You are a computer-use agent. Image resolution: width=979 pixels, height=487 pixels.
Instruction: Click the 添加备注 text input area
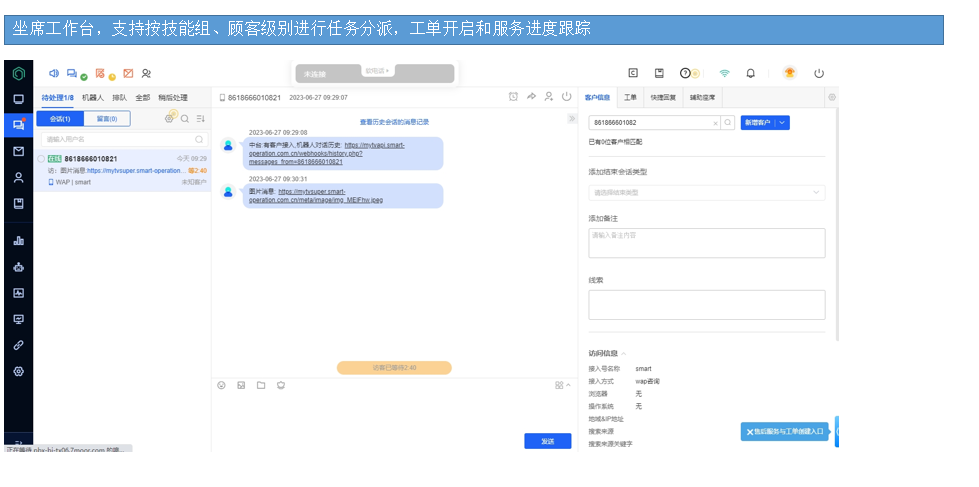(x=706, y=243)
